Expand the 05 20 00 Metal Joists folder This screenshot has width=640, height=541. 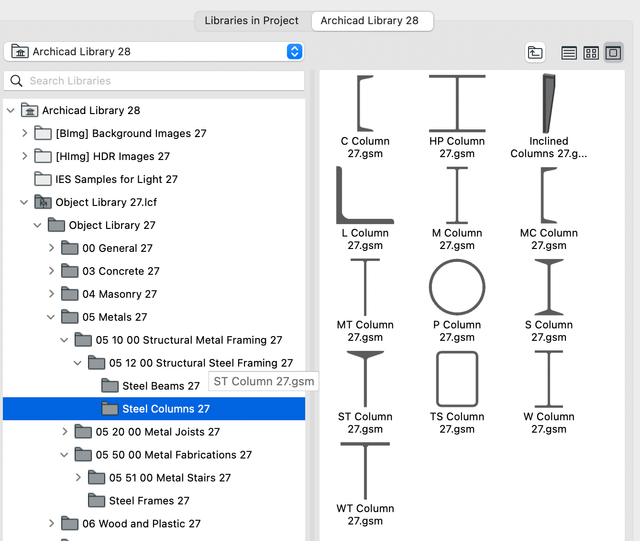(x=65, y=432)
